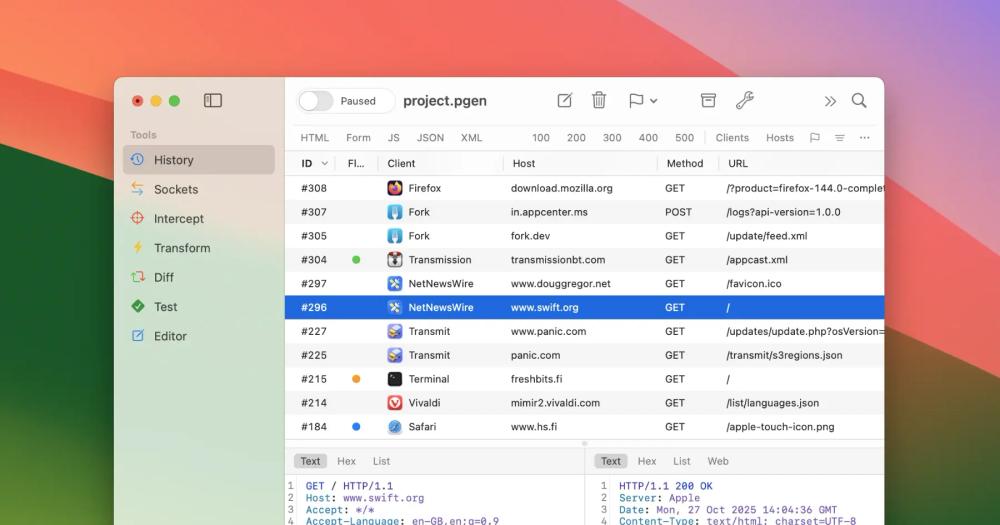Select row with URL /update/feed.xml
The width and height of the screenshot is (1000, 525).
coord(584,236)
